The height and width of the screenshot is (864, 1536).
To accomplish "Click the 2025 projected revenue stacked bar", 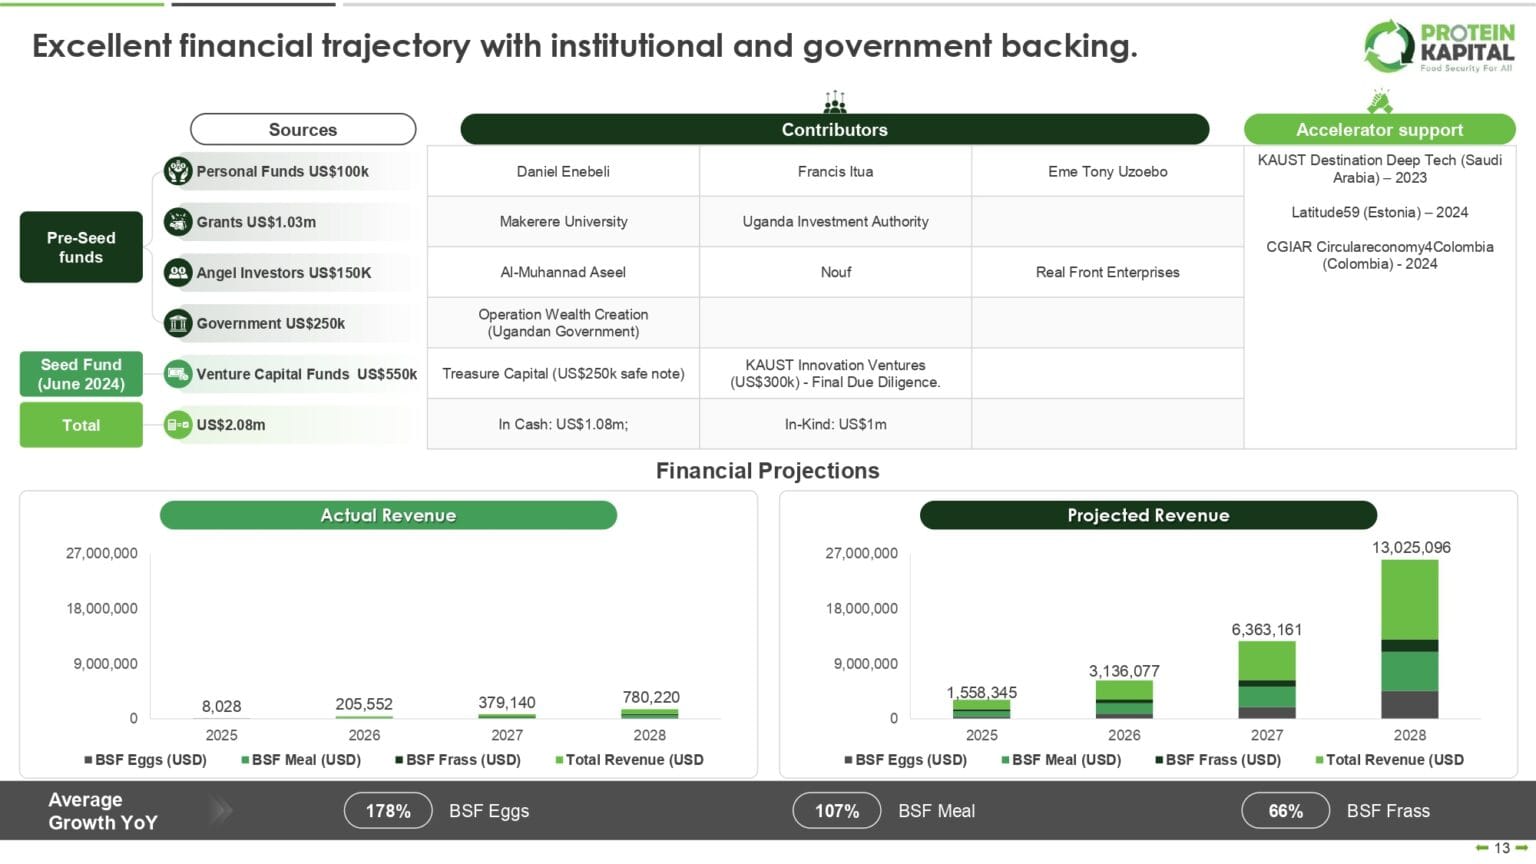I will point(981,709).
